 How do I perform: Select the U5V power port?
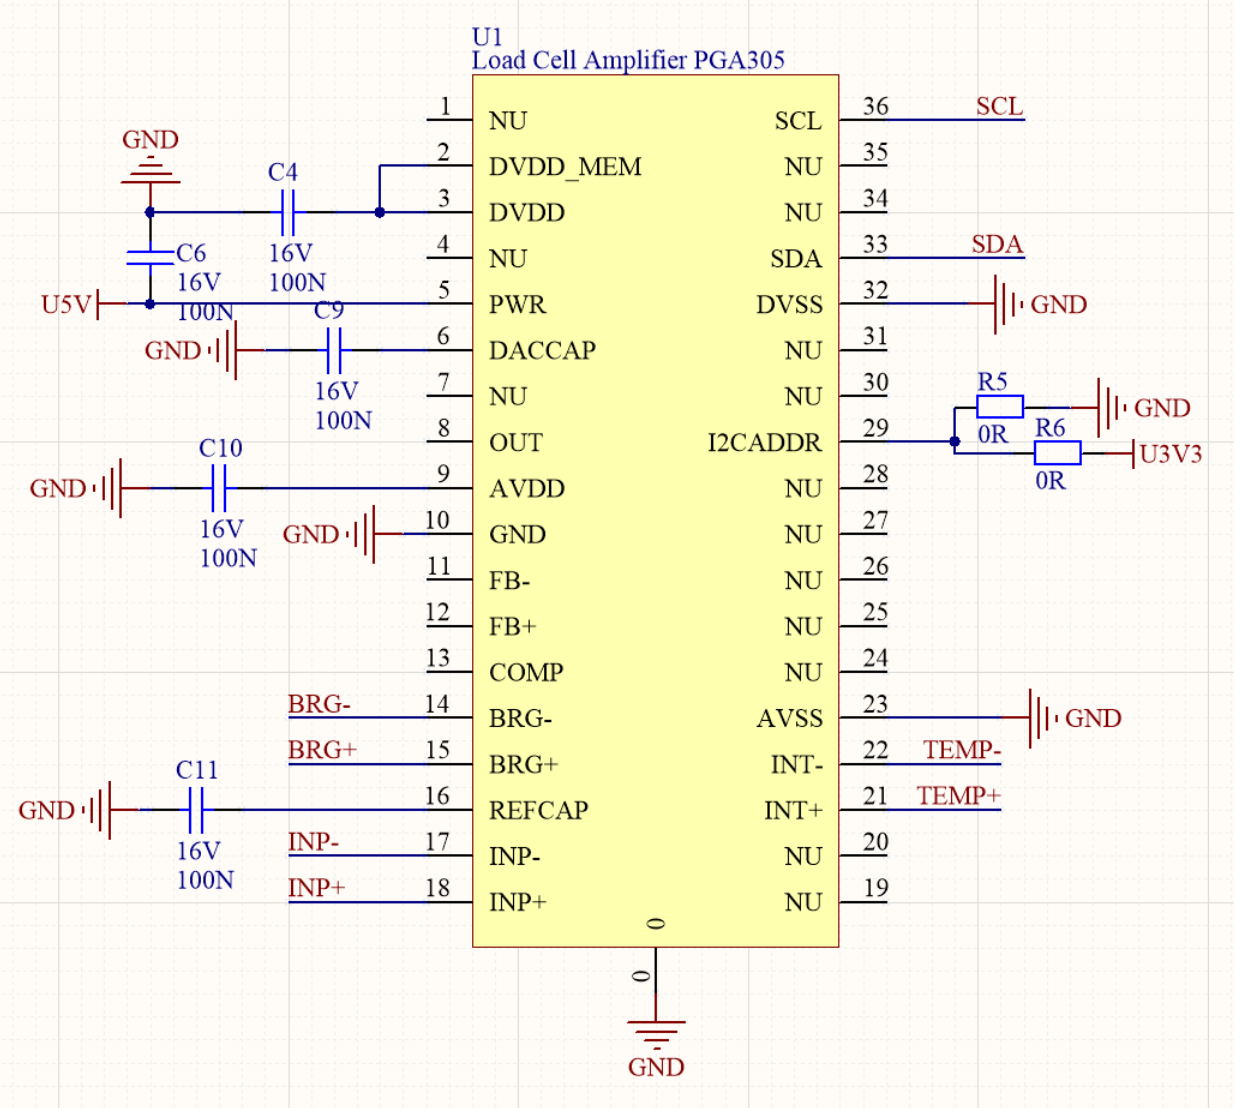(x=82, y=304)
